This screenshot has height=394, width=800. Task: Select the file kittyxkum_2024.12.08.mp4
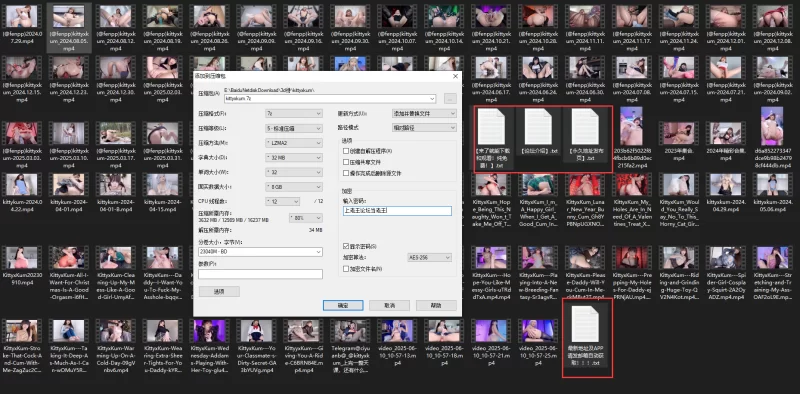tap(773, 28)
